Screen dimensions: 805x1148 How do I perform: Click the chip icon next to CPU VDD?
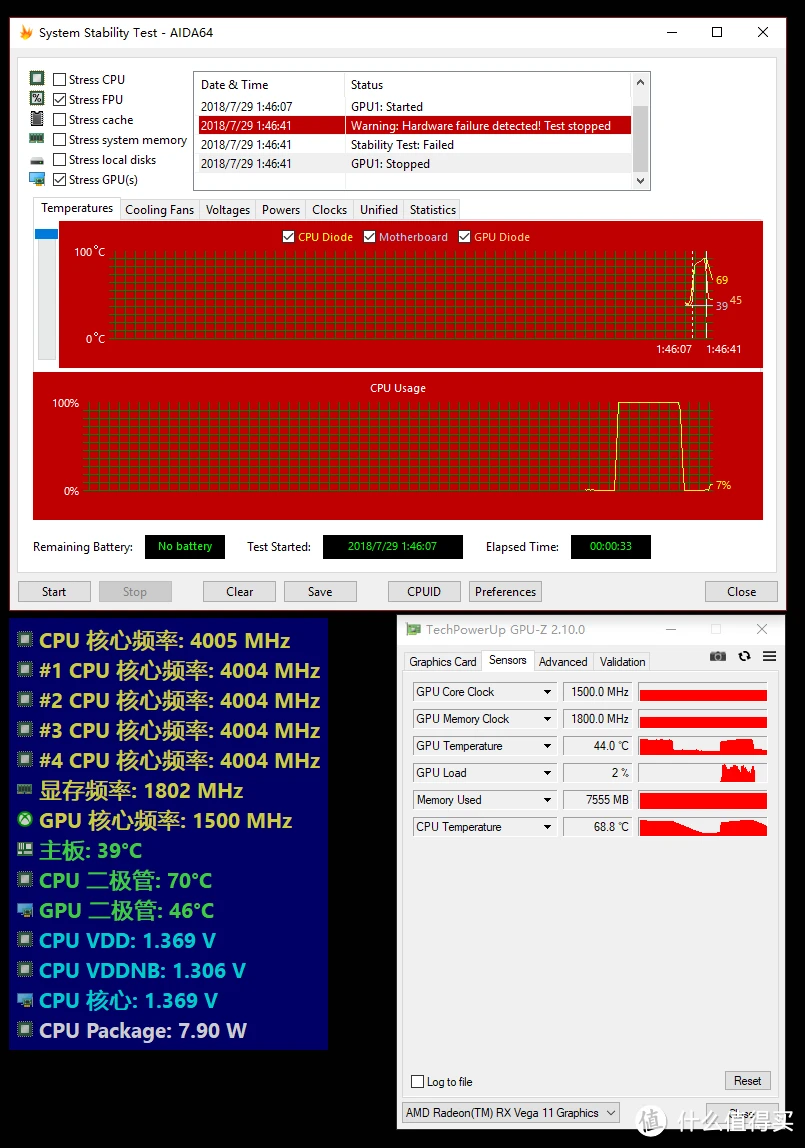25,939
